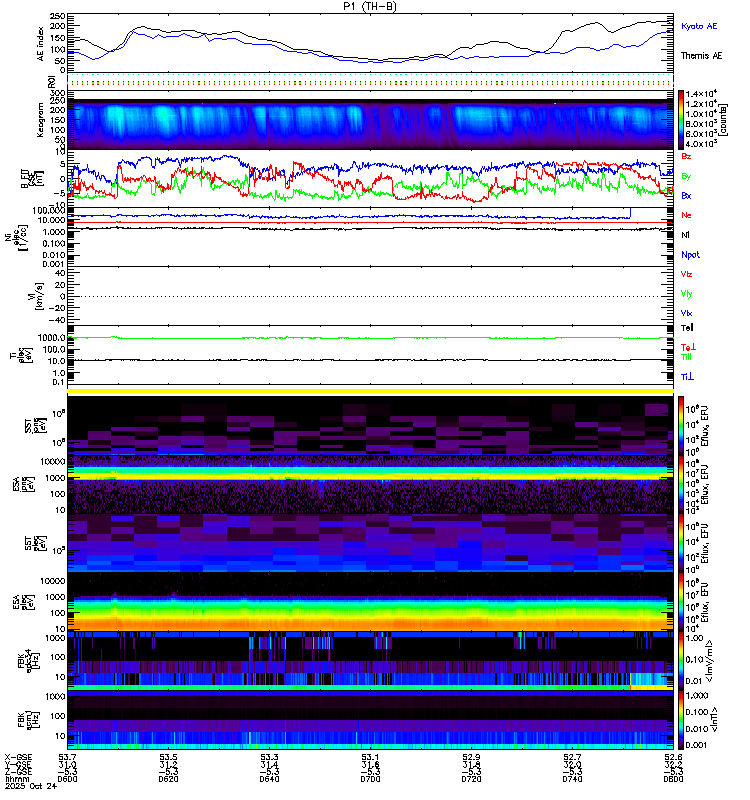Click the red Ne density legend label
Image resolution: width=750 pixels, height=800 pixels.
tap(686, 215)
